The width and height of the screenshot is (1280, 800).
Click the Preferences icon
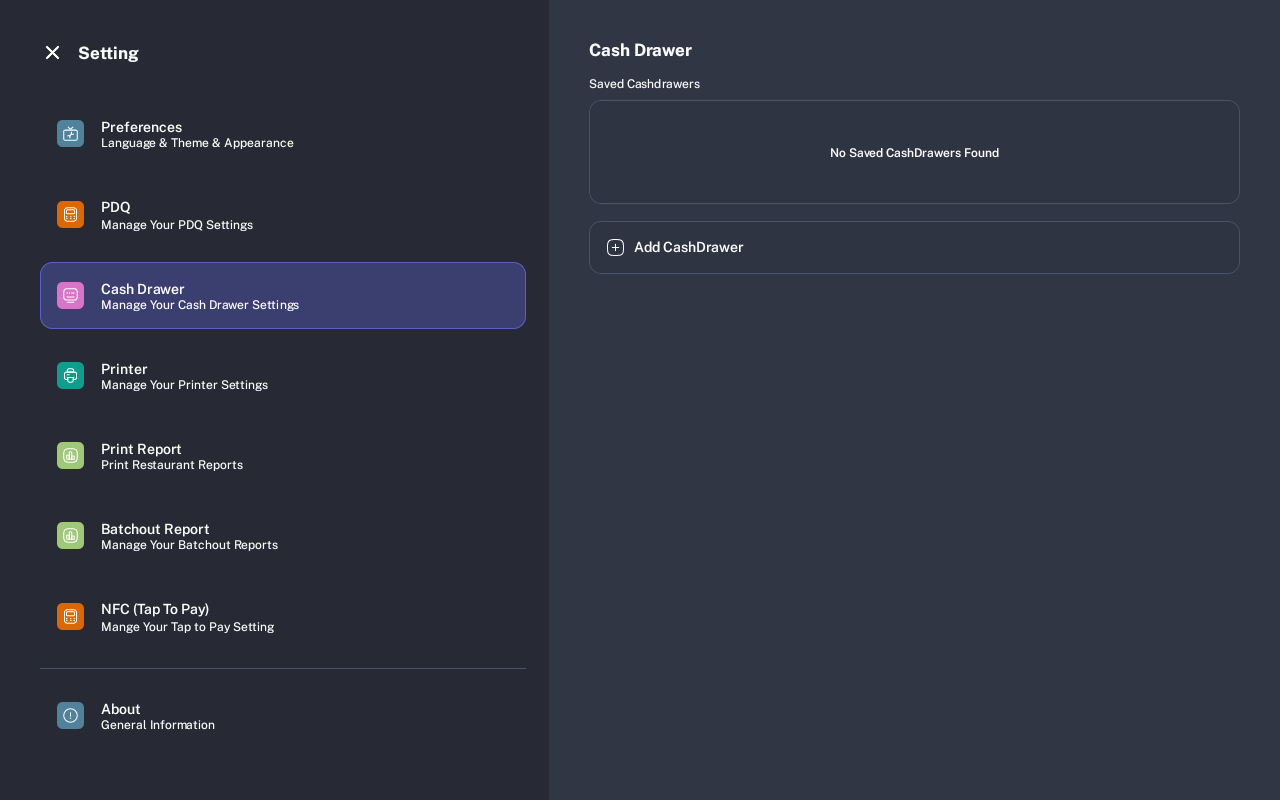(x=70, y=134)
